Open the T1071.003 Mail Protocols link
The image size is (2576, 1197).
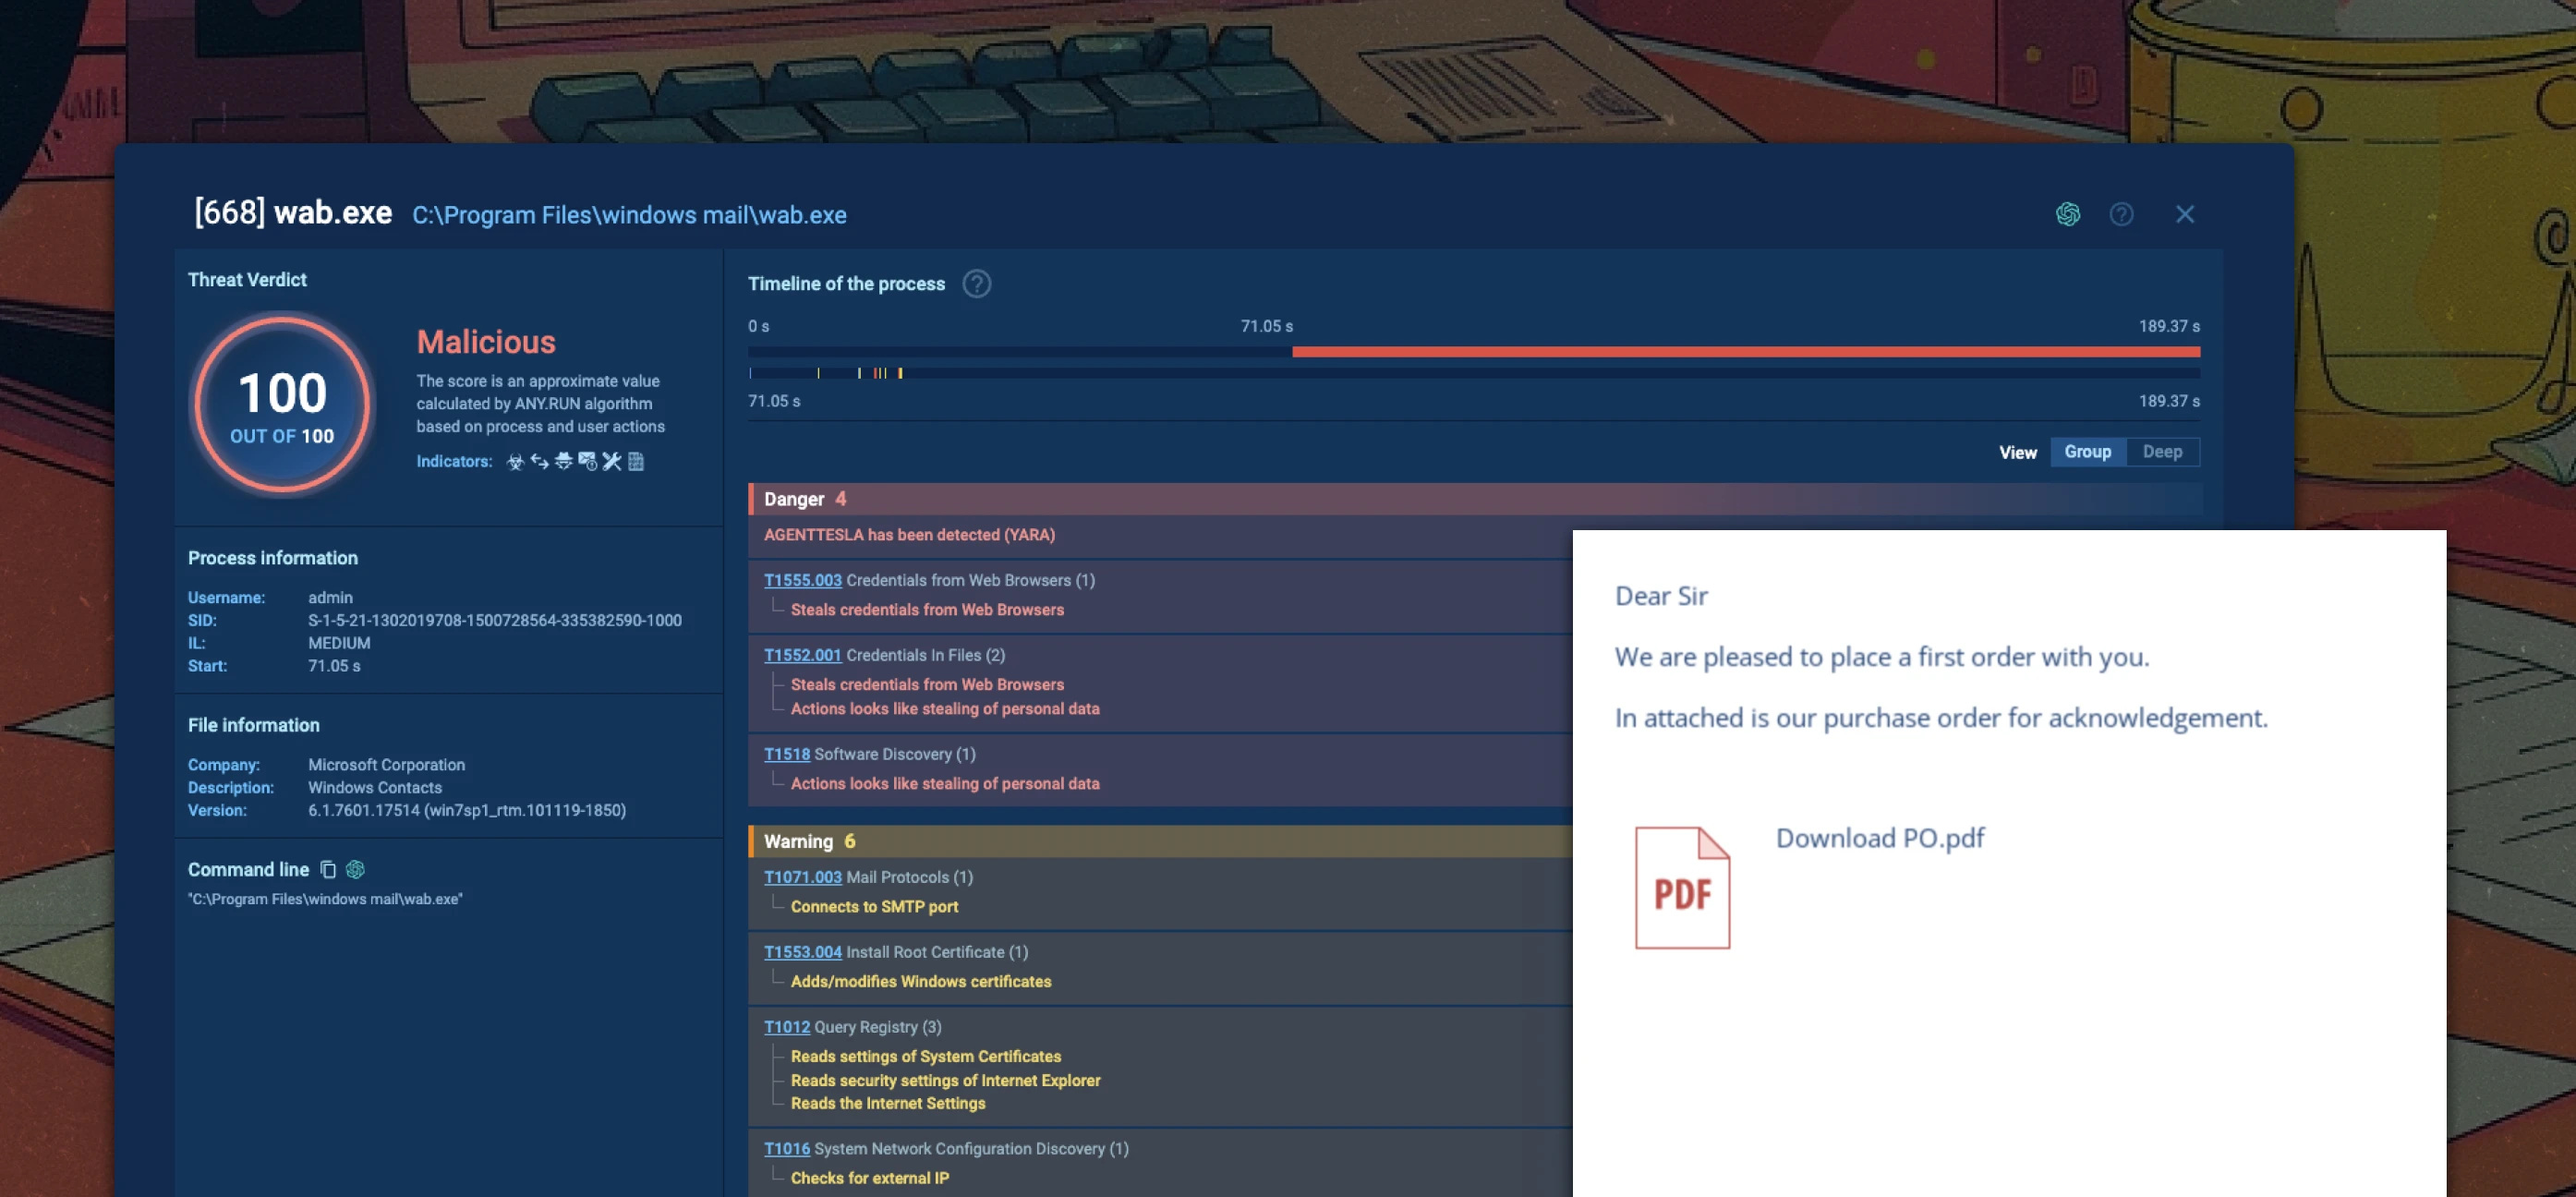point(802,877)
